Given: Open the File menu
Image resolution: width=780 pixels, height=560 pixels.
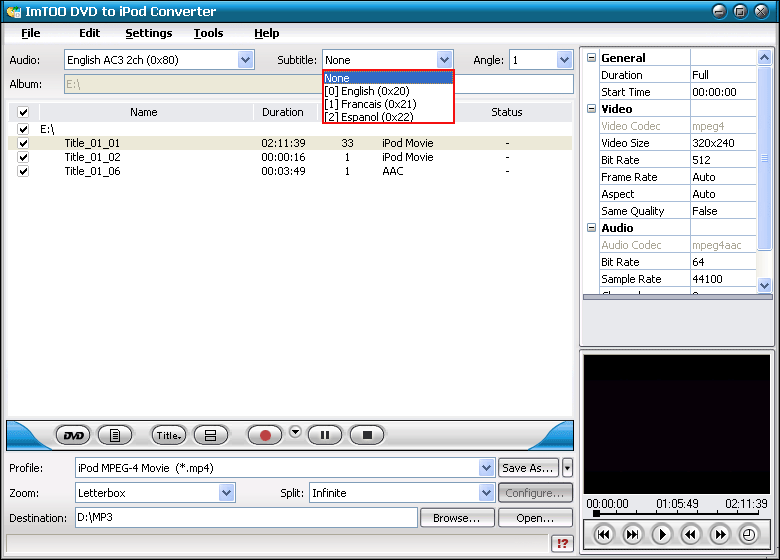Looking at the screenshot, I should pyautogui.click(x=30, y=33).
